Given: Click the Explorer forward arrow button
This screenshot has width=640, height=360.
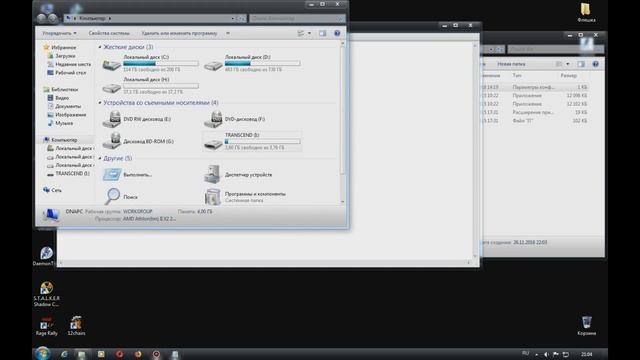Looking at the screenshot, I should [53, 18].
